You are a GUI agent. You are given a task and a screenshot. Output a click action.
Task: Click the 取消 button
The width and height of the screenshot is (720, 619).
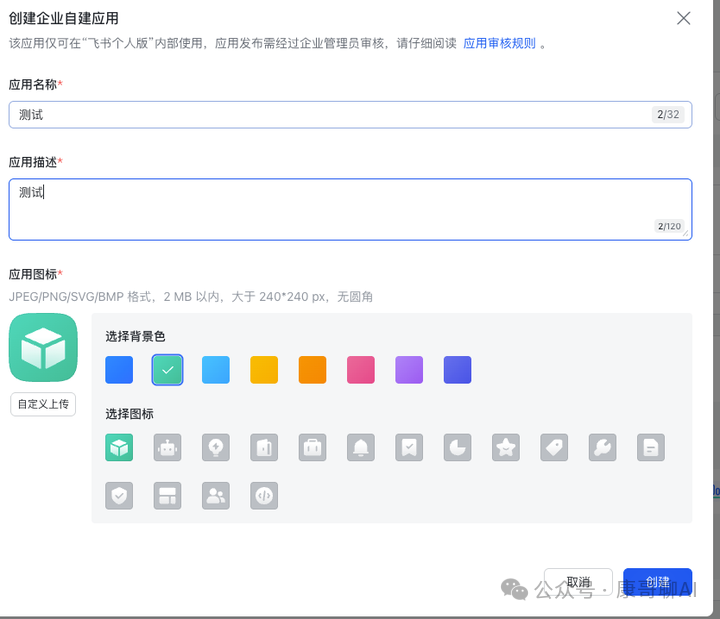pyautogui.click(x=578, y=582)
